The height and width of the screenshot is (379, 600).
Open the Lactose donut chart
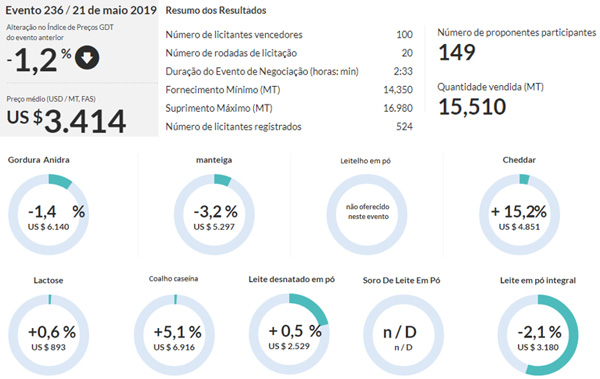[x=49, y=335]
